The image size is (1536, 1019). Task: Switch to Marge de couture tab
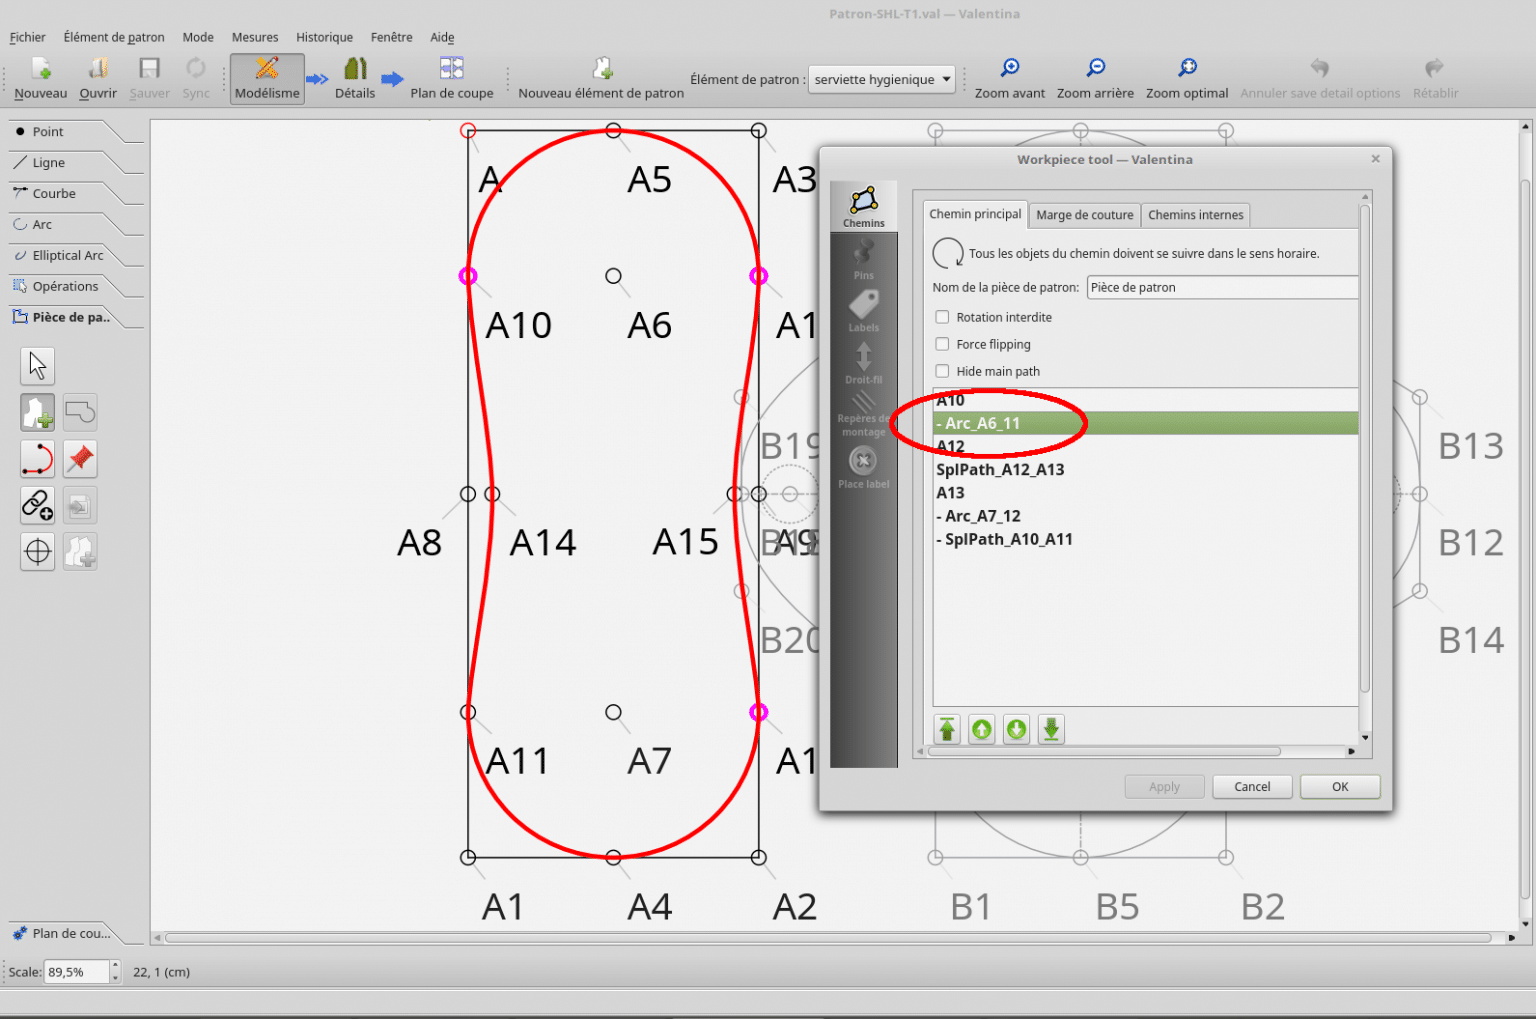[1084, 215]
